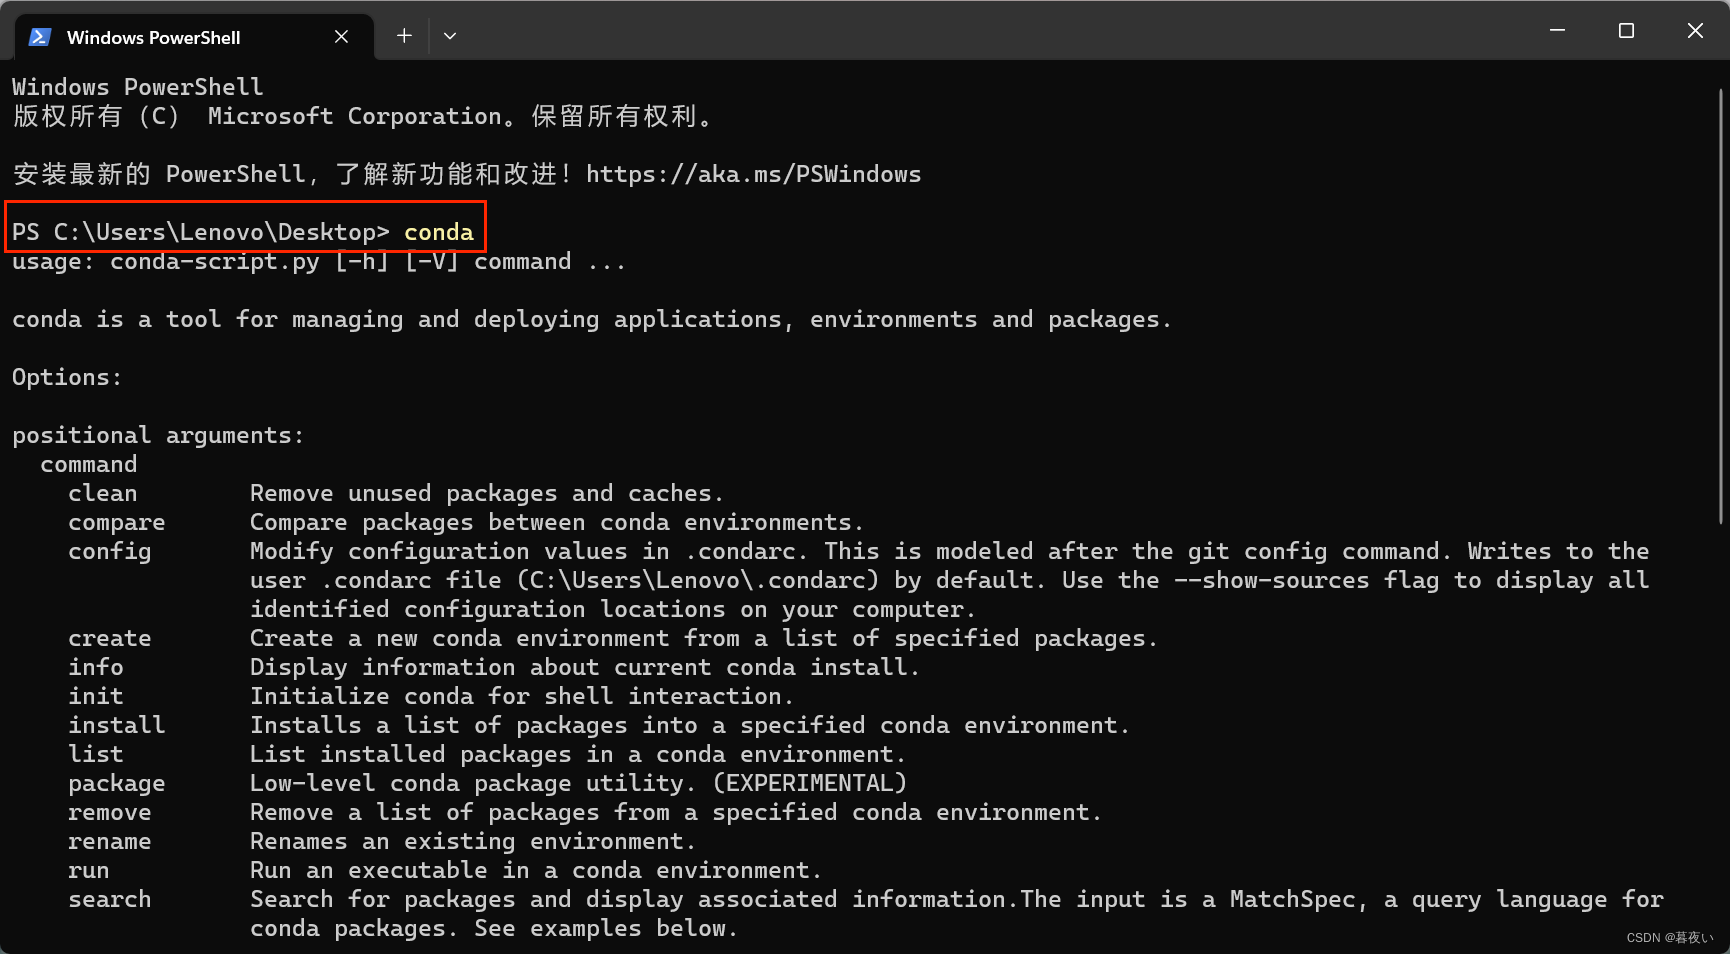Click 'Remove unused packages and caches.' description

487,494
